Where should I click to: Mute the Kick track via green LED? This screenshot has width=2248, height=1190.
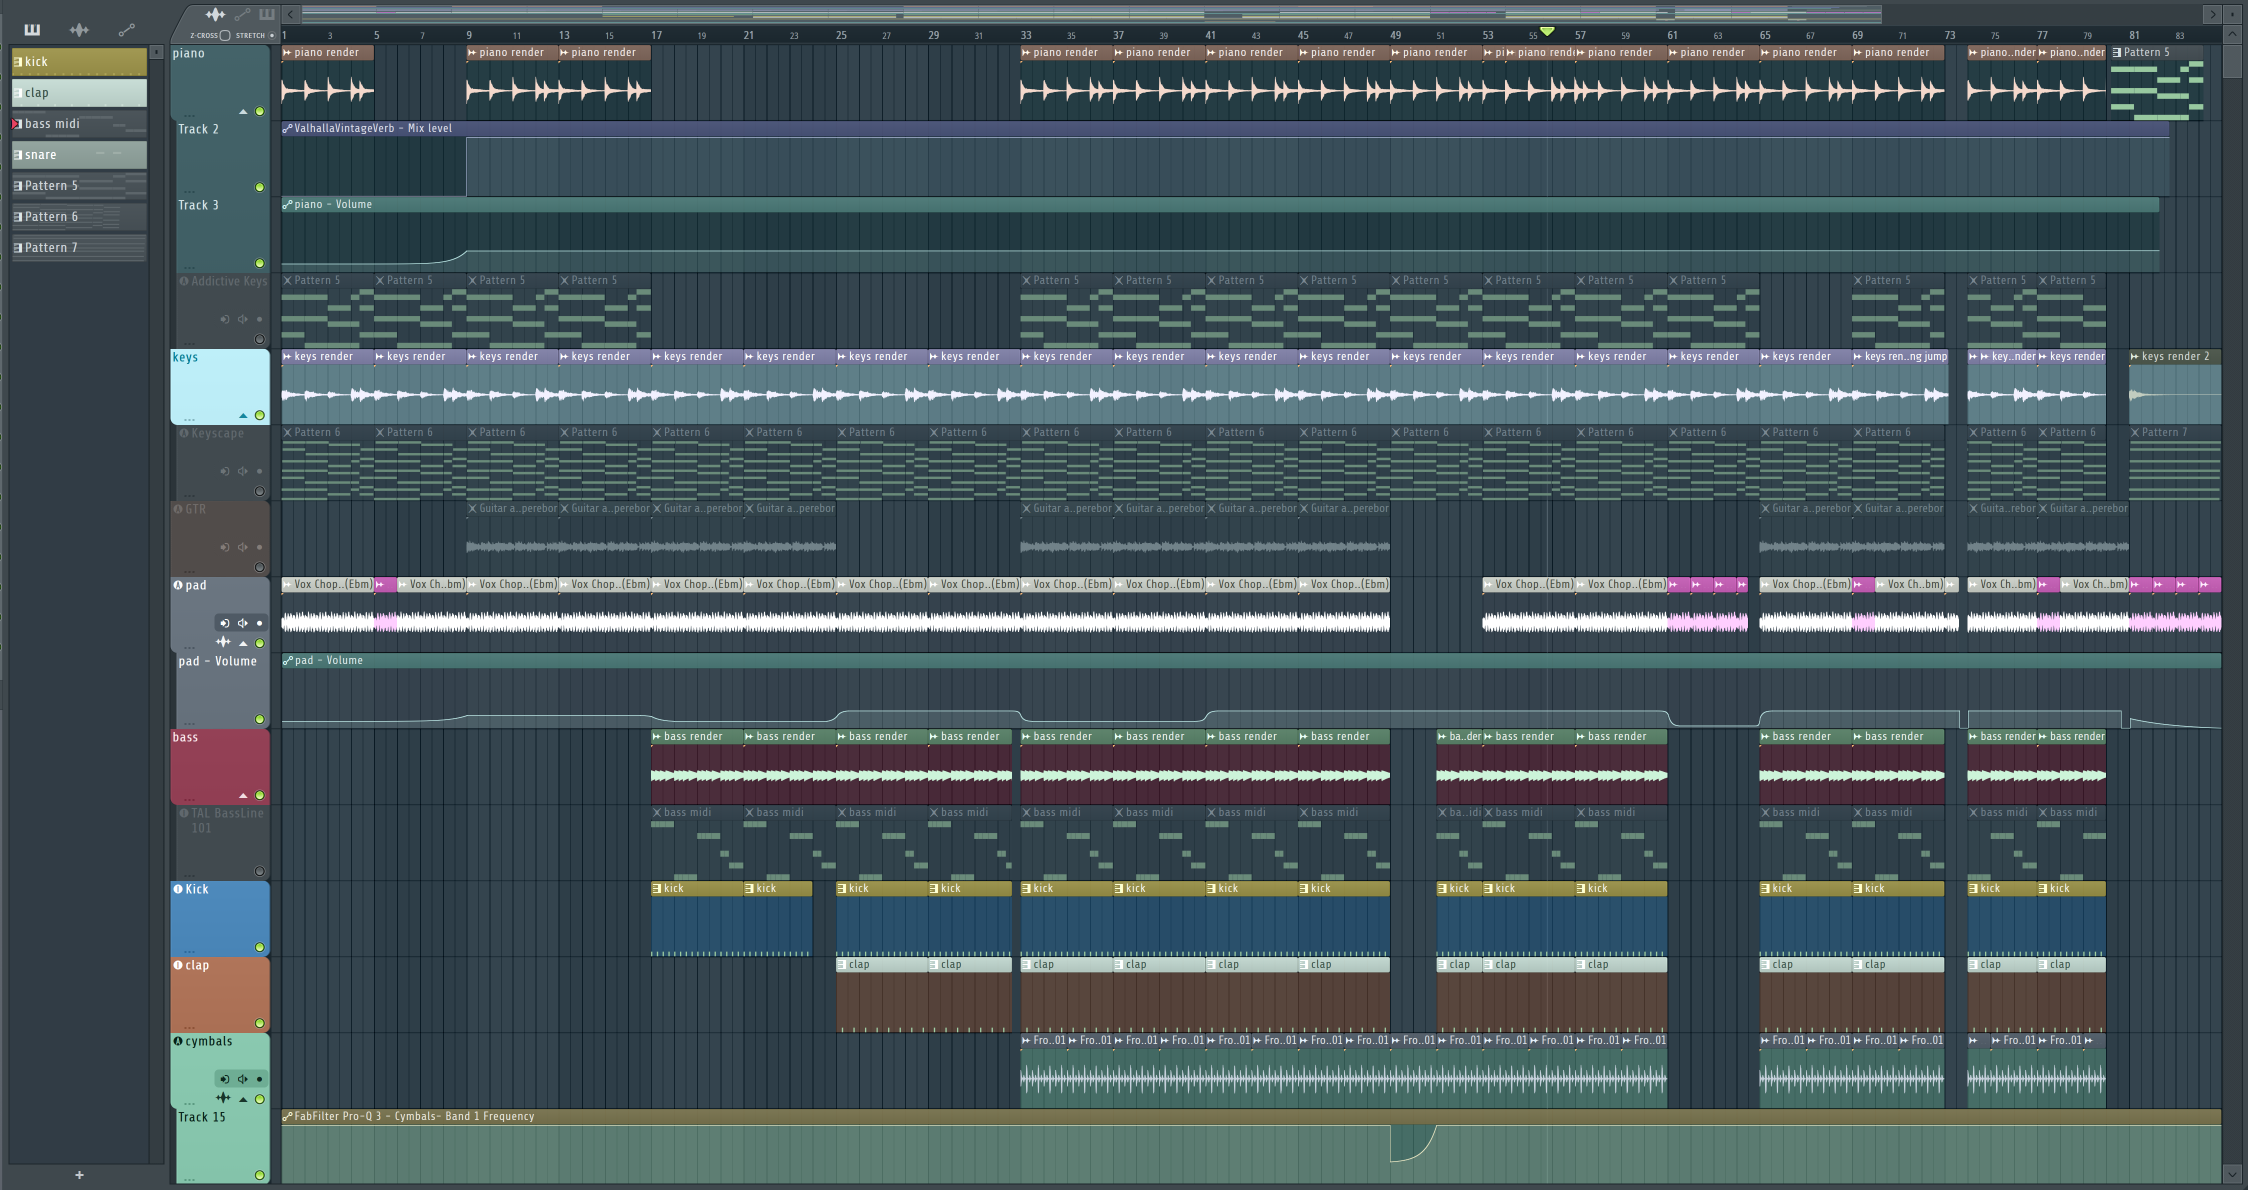pos(260,947)
